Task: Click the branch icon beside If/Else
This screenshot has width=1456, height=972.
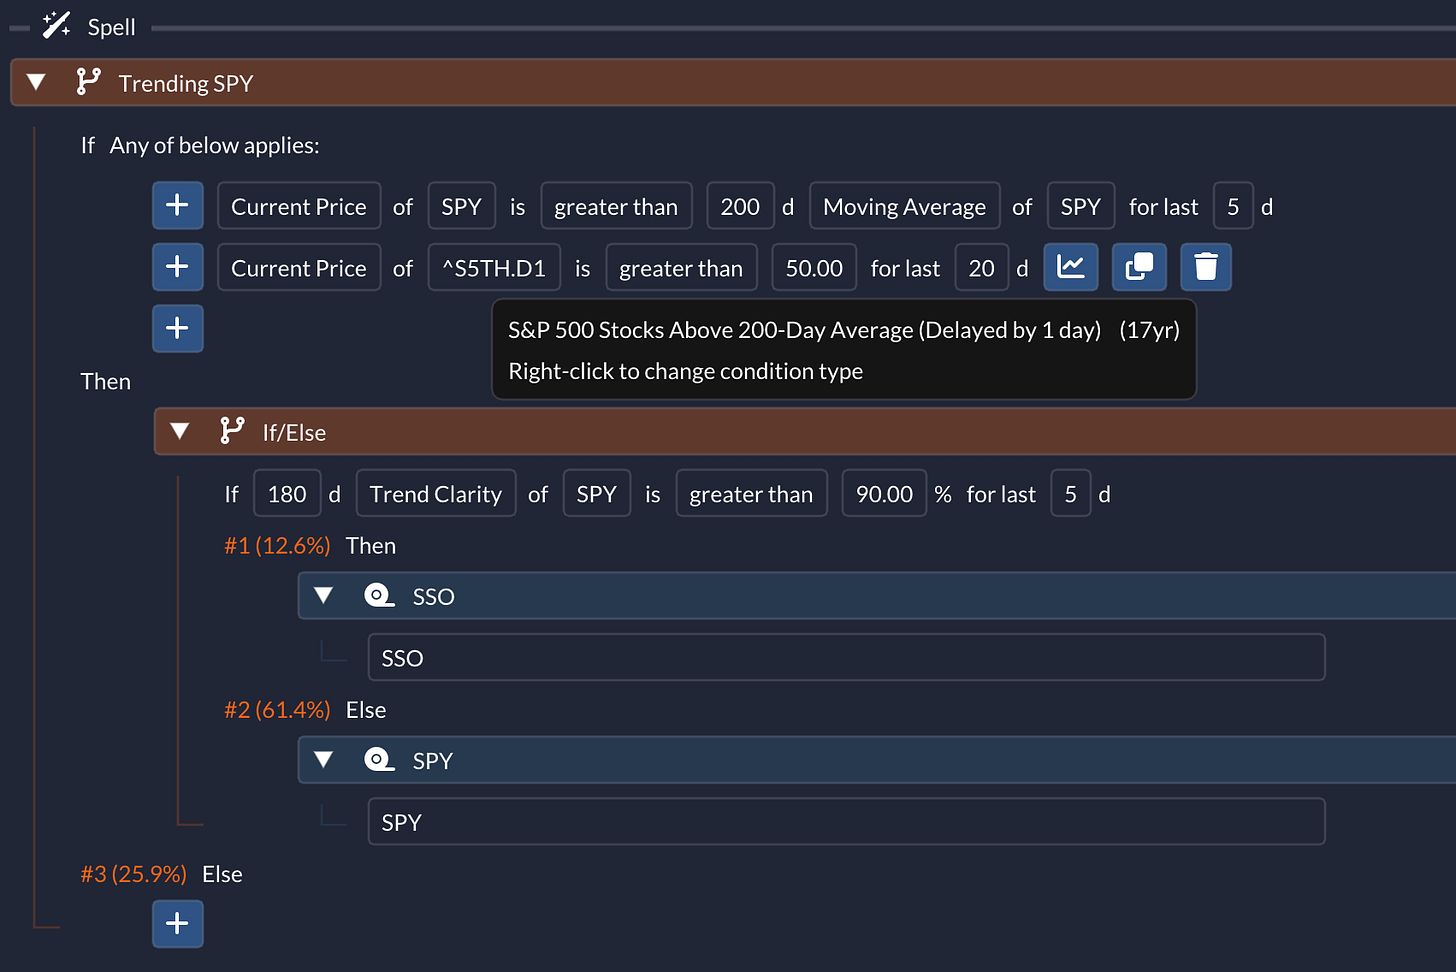Action: pyautogui.click(x=232, y=431)
